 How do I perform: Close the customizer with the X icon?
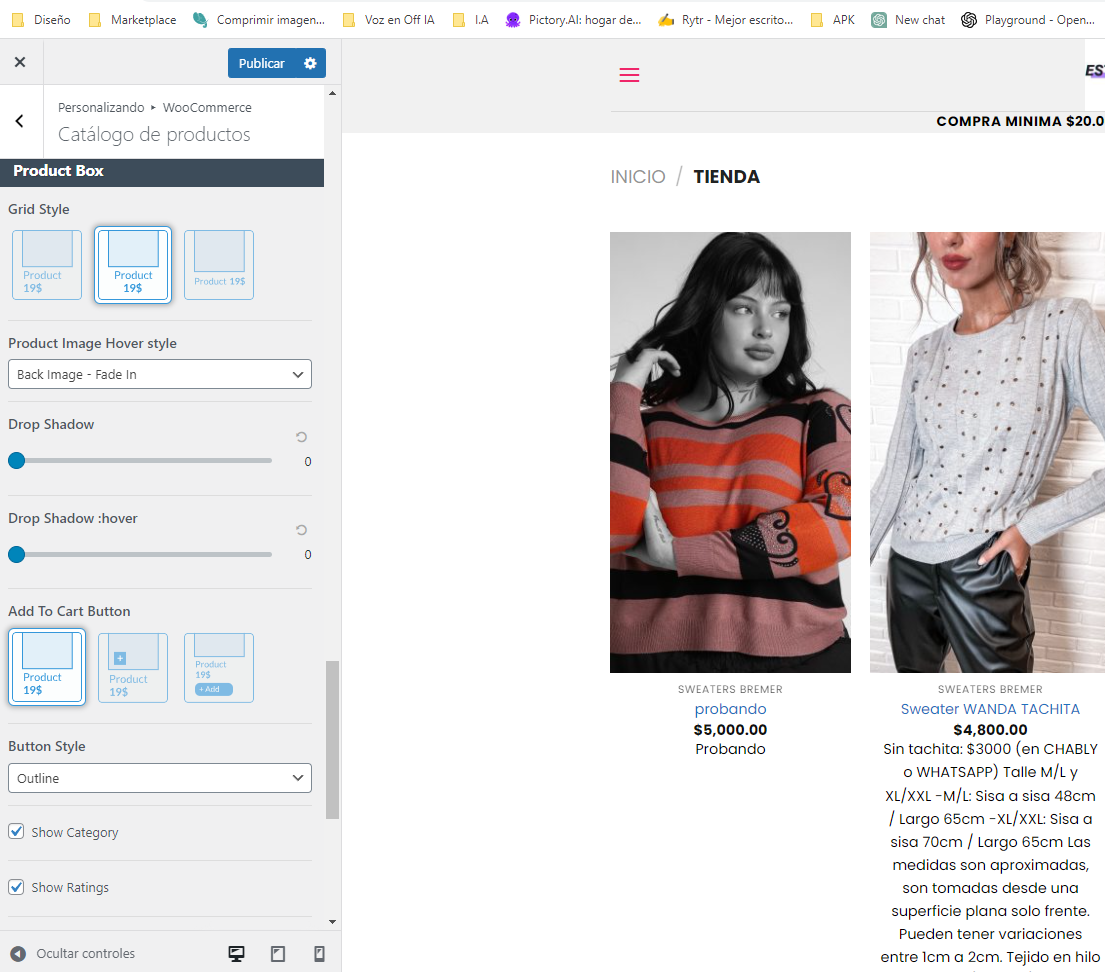20,62
